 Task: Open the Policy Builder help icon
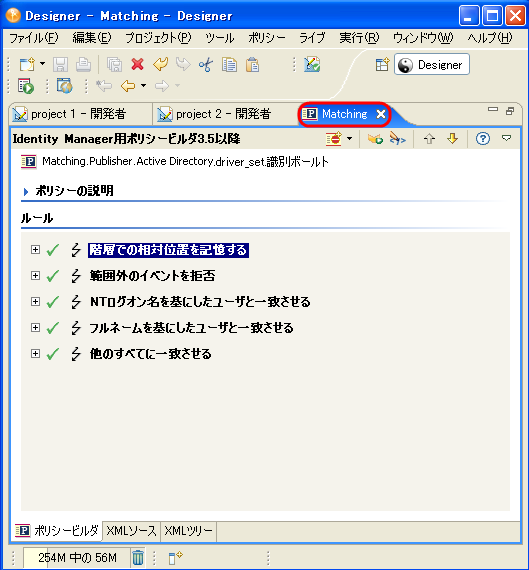point(483,139)
